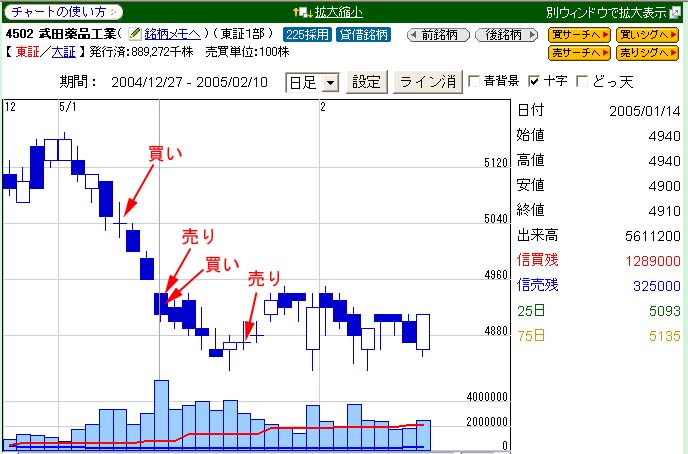Open 買サーチへ buy search
The width and height of the screenshot is (688, 454).
point(578,34)
